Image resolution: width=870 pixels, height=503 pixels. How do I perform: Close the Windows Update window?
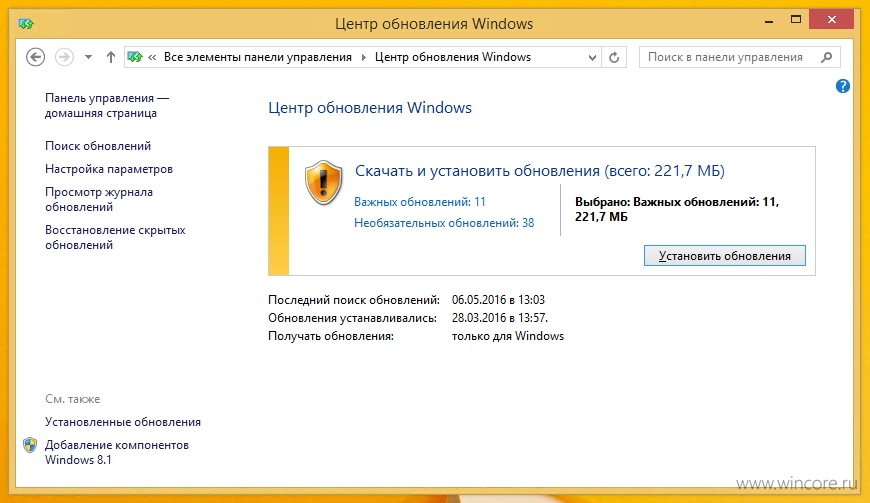[831, 19]
